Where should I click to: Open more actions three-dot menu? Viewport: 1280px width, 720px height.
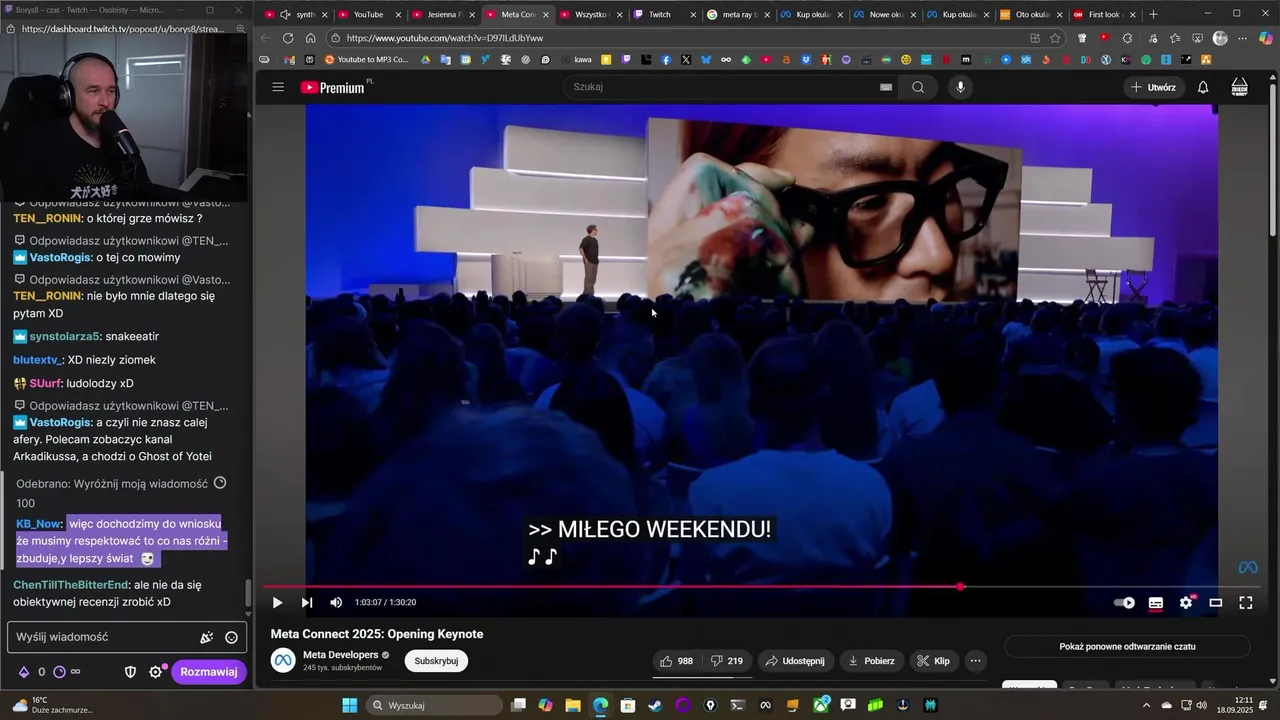click(x=975, y=661)
